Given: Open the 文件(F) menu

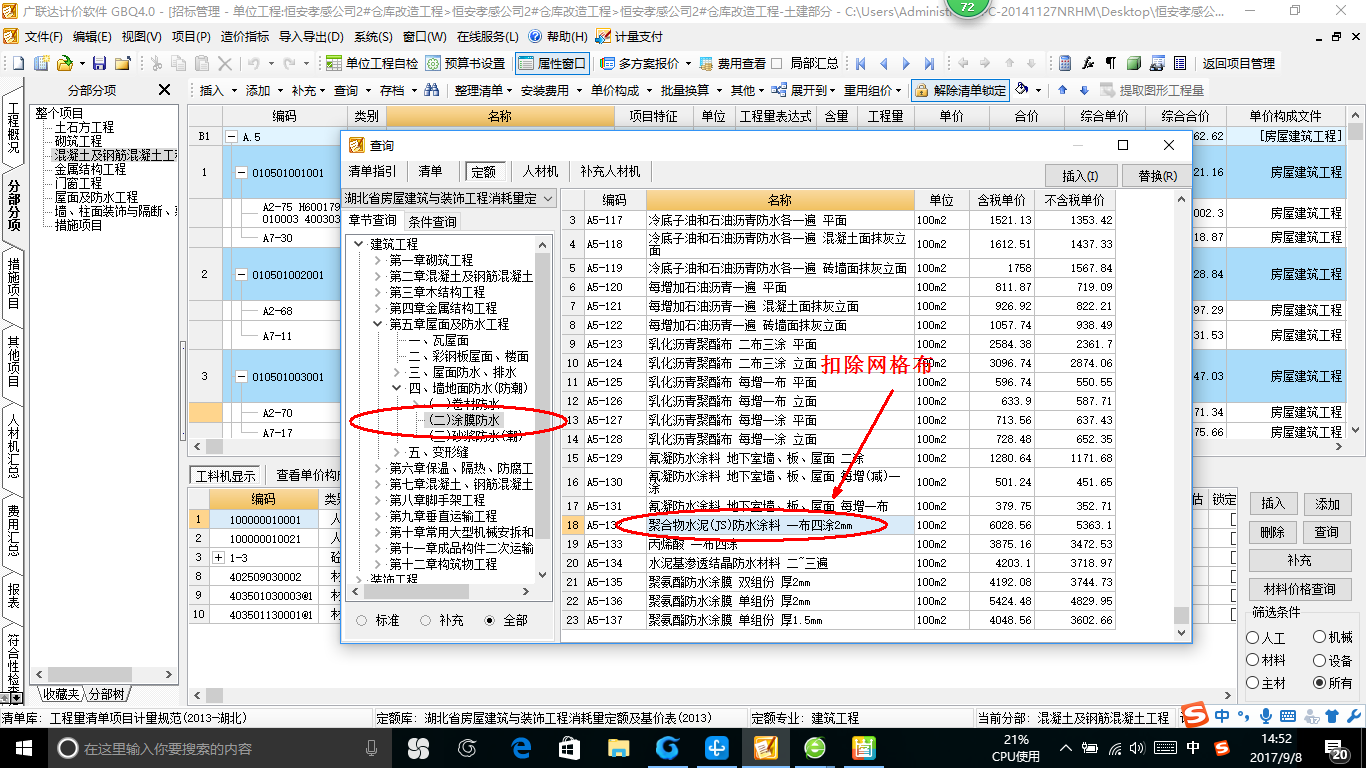Looking at the screenshot, I should pyautogui.click(x=43, y=36).
